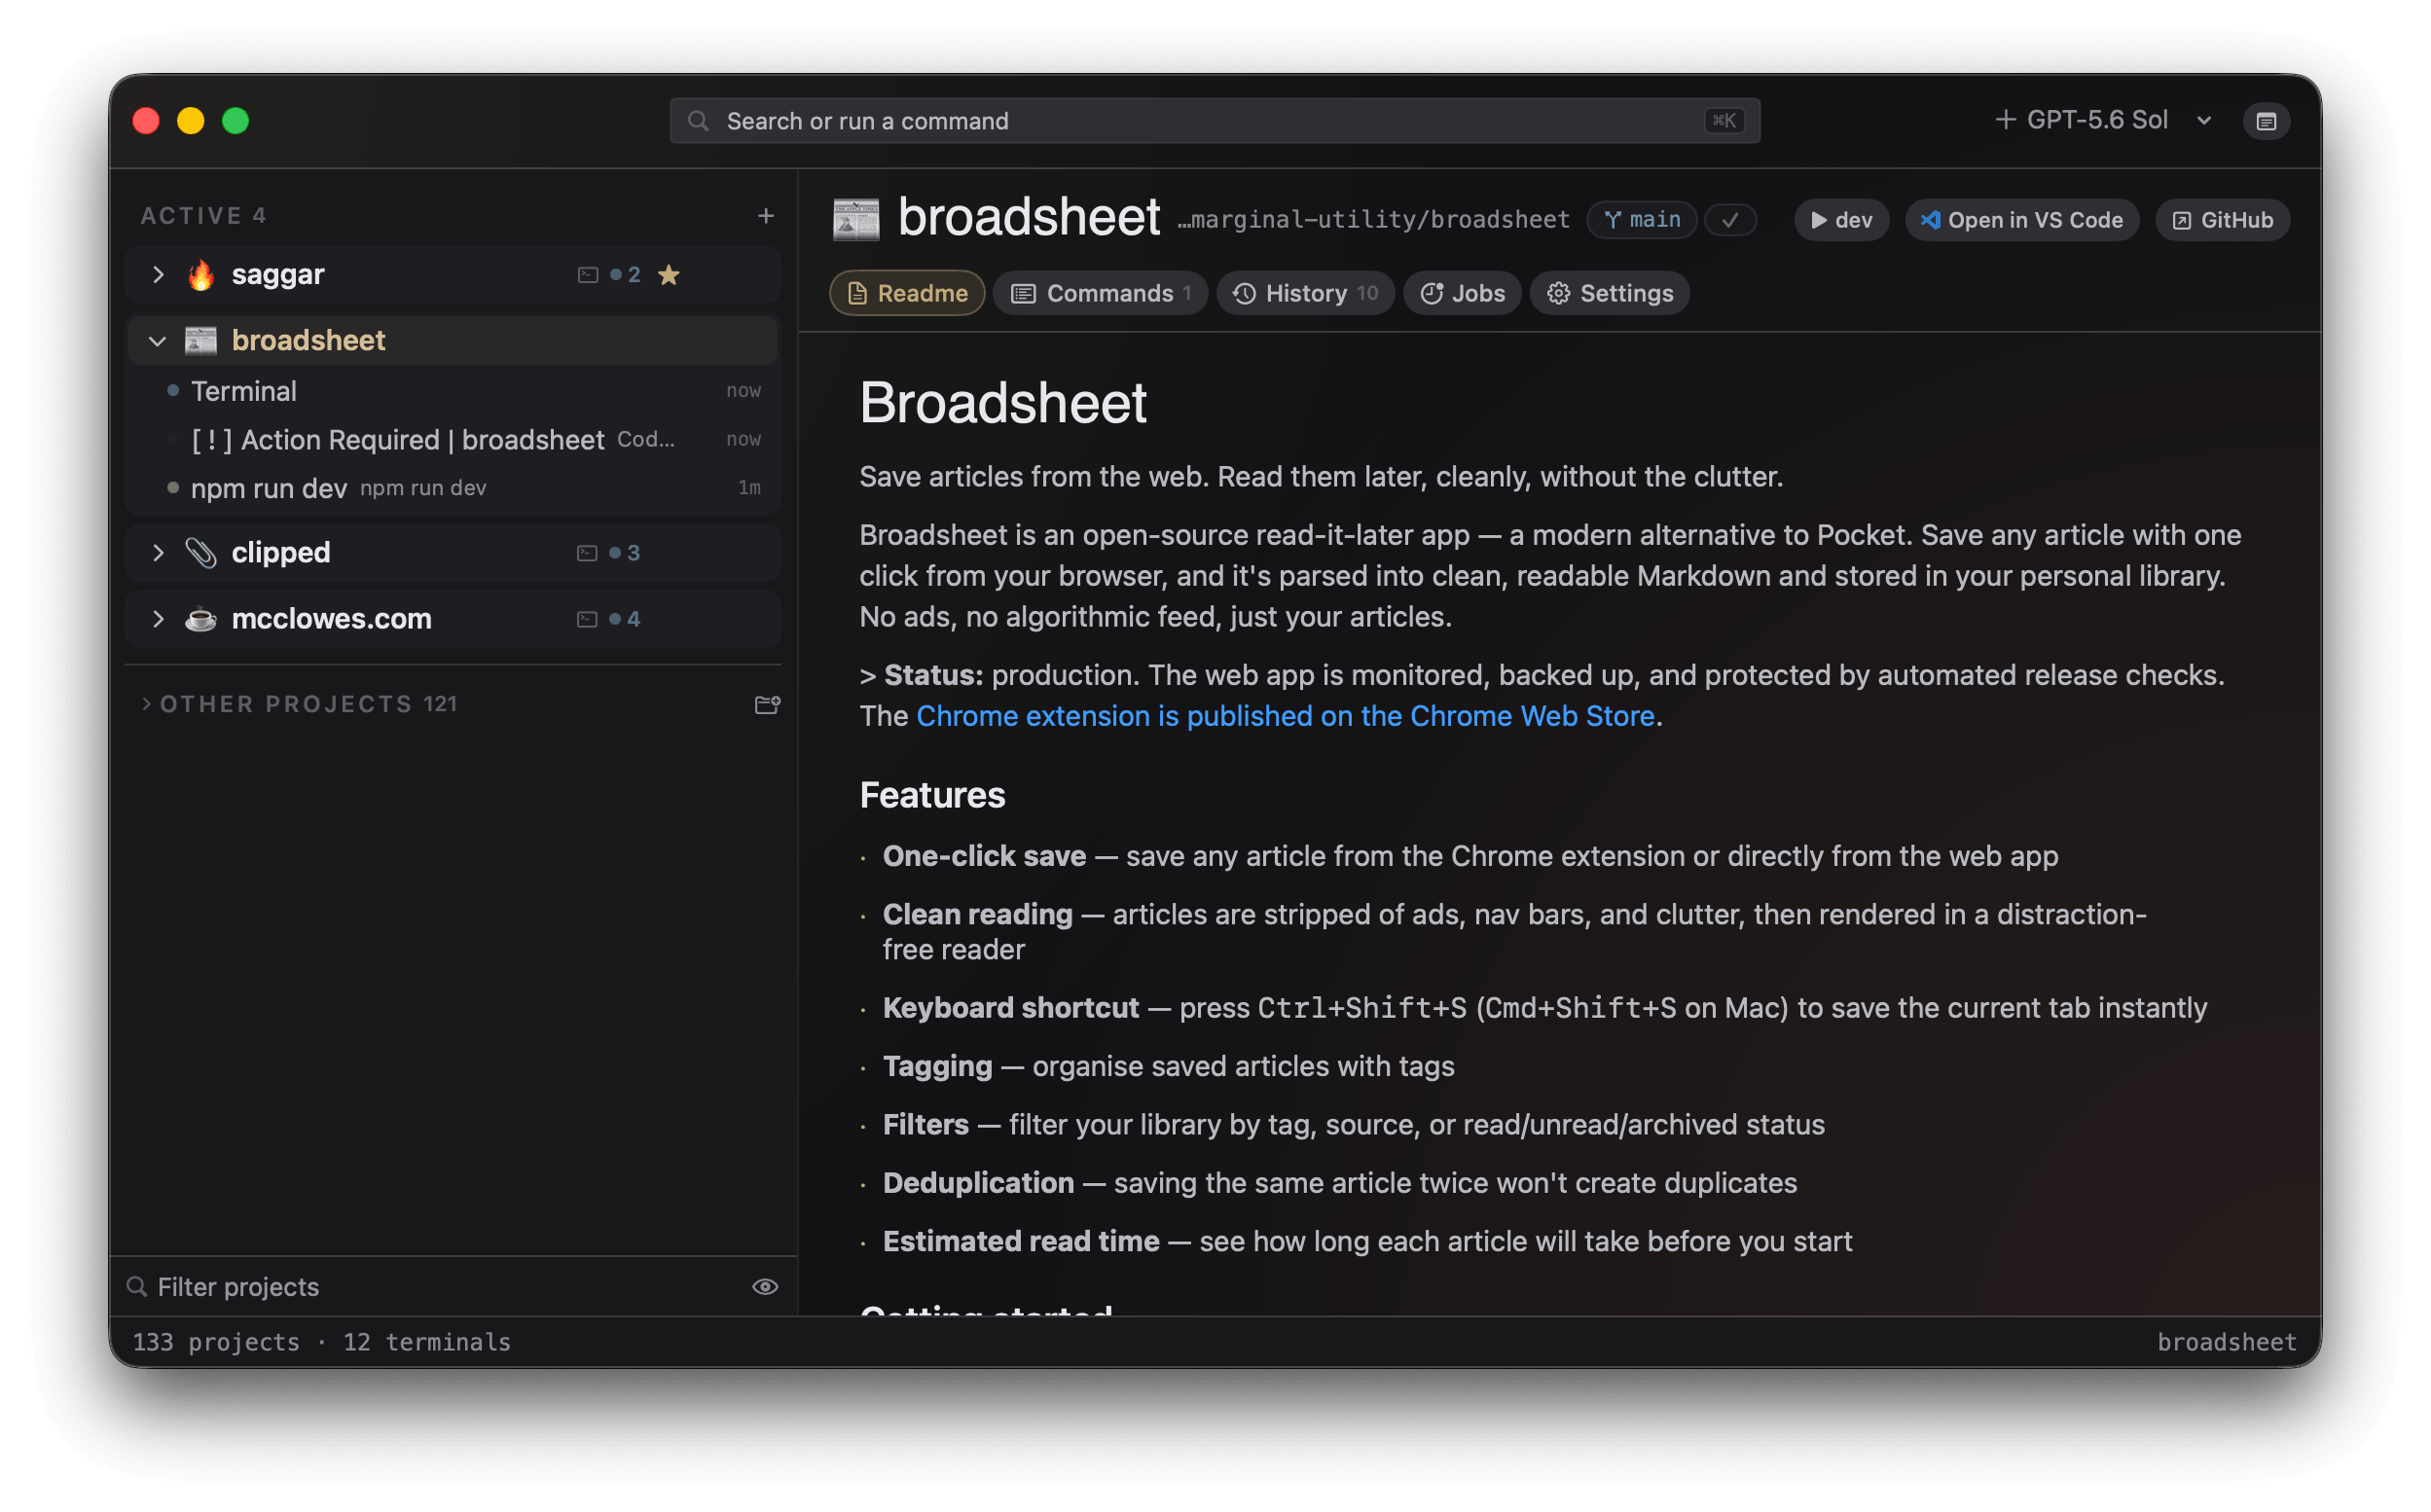Select the npm run dev session row

tap(453, 488)
